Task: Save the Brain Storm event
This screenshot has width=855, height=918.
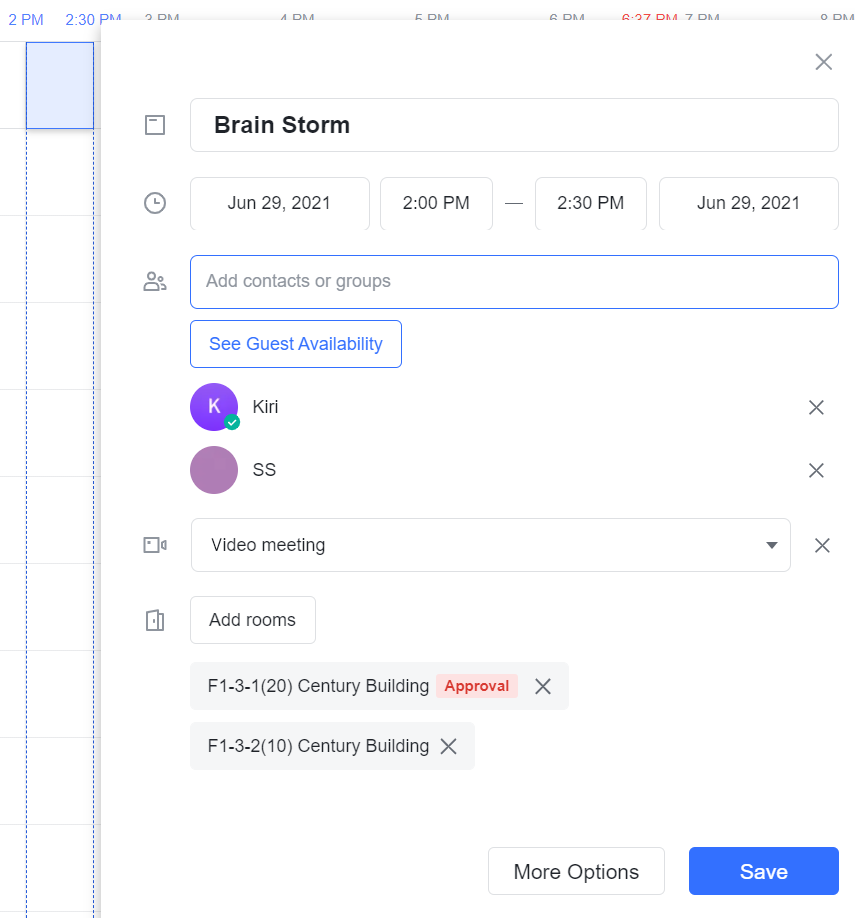Action: [x=763, y=871]
